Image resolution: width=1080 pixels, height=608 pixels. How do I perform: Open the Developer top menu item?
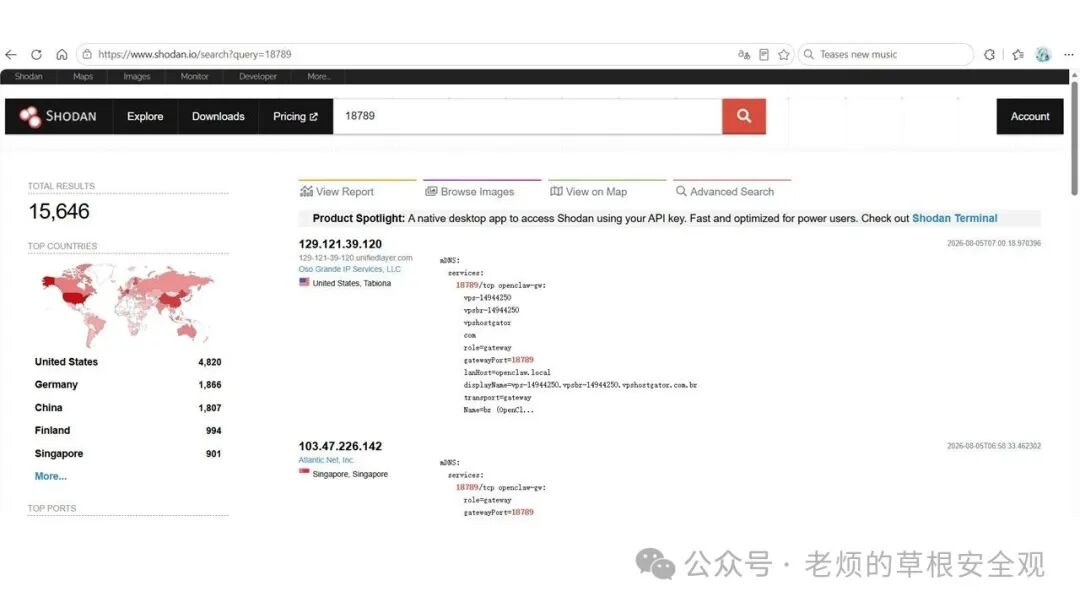point(258,76)
